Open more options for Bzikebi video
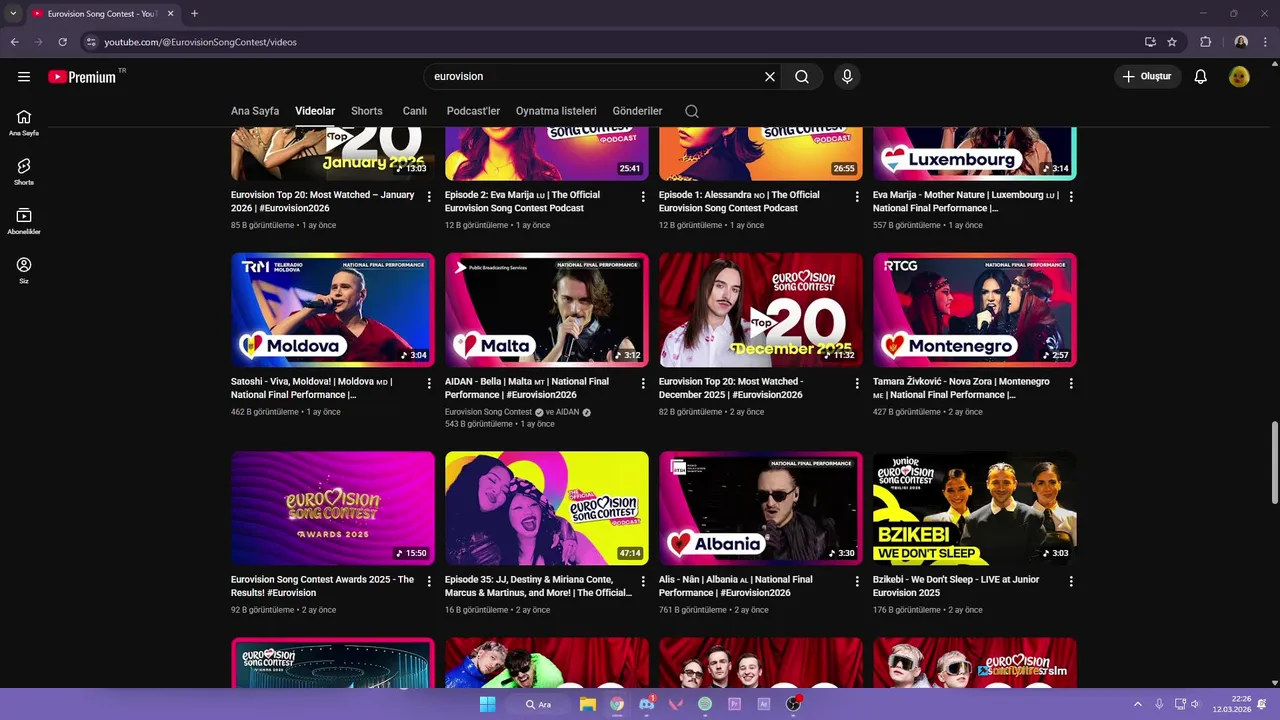 pyautogui.click(x=1071, y=581)
